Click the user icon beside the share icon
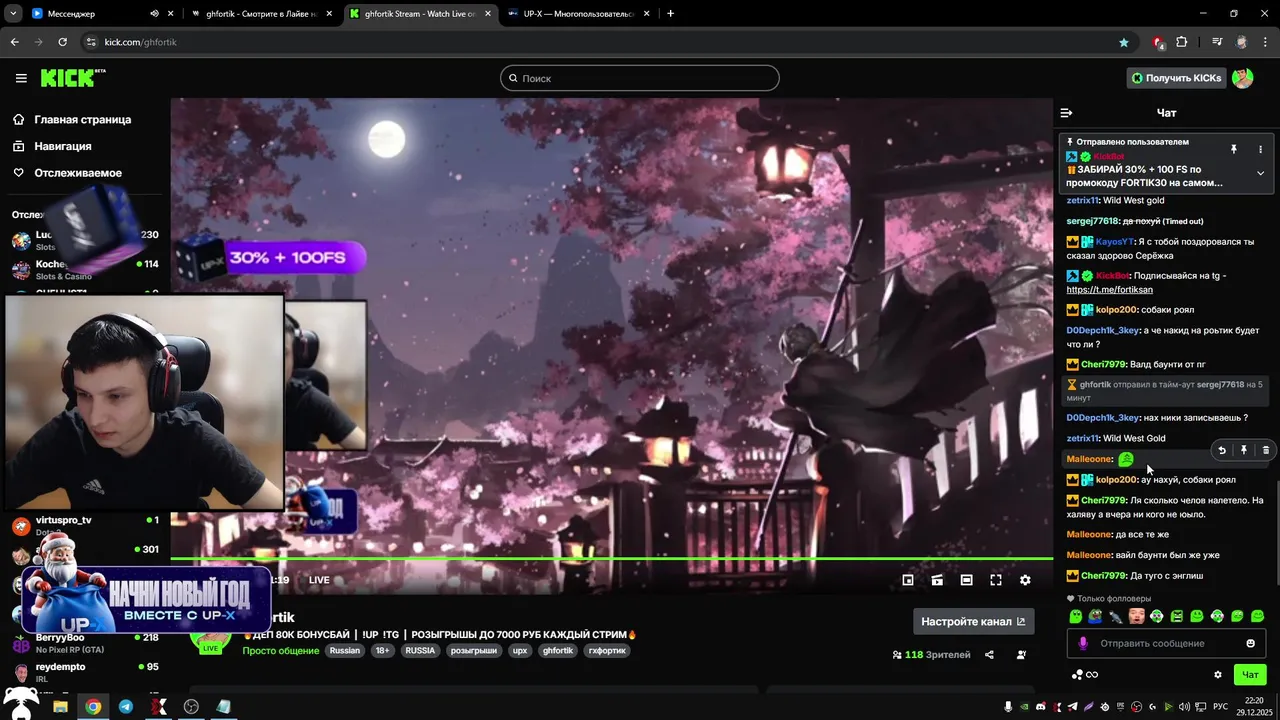Screen dimensions: 1280x720 pos(1021,655)
